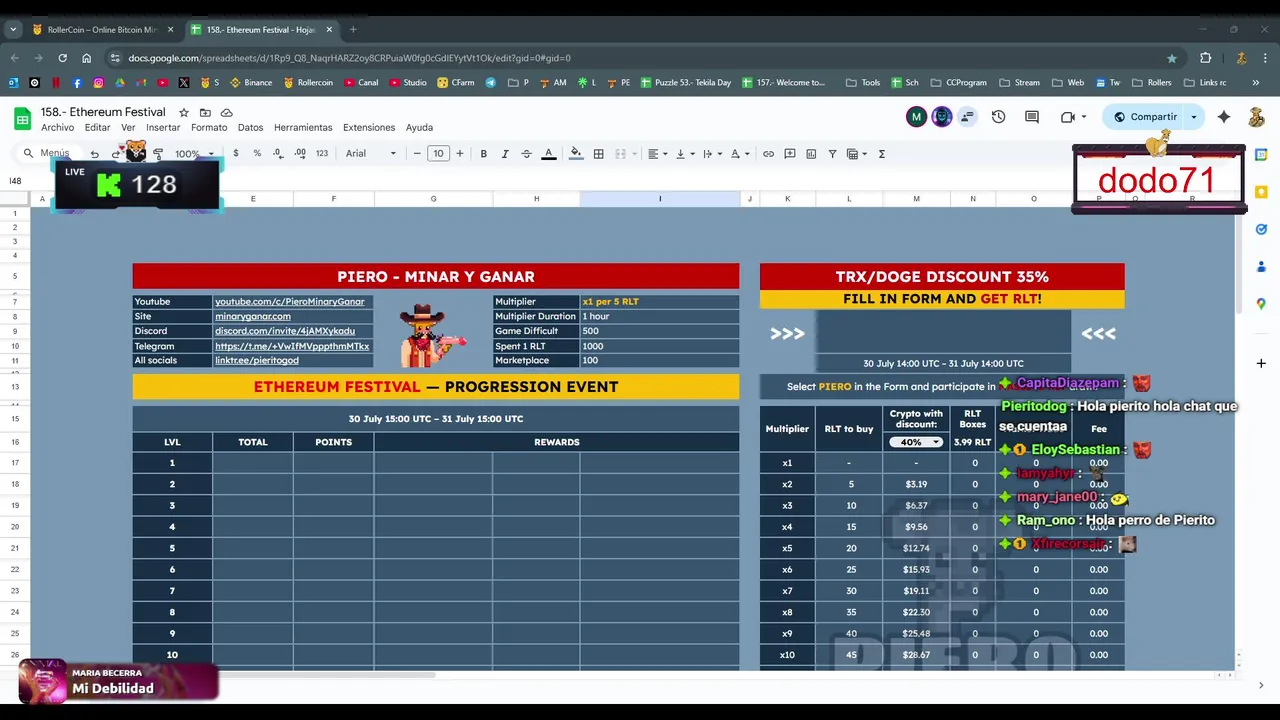Viewport: 1280px width, 720px height.
Task: Open the Editar menu
Action: click(x=97, y=128)
